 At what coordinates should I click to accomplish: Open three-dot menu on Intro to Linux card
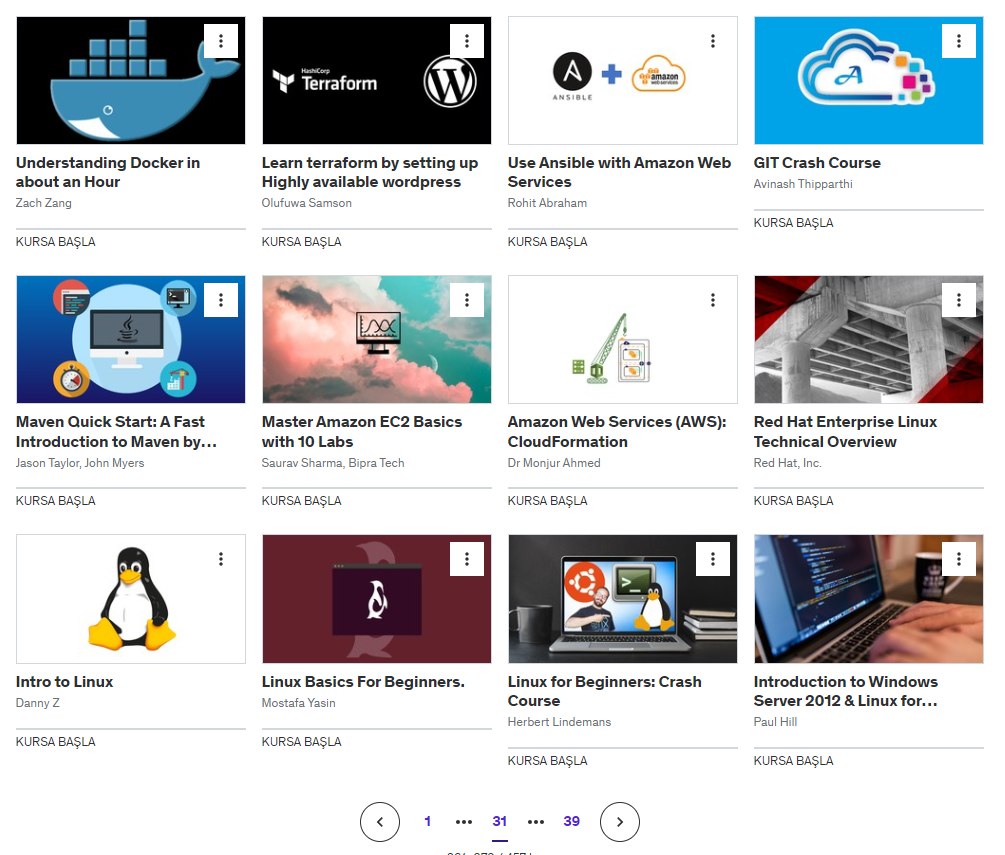tap(221, 559)
